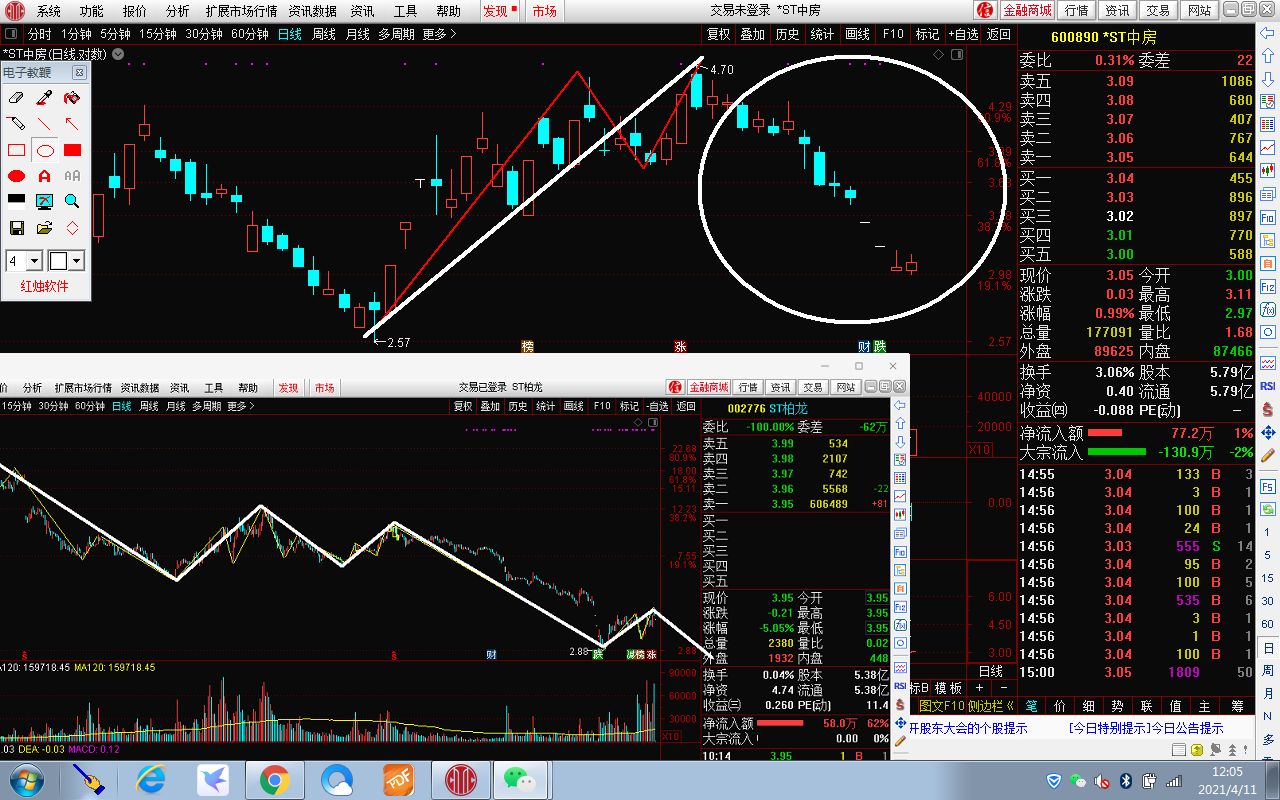The height and width of the screenshot is (800, 1280).
Task: Open WeChat from the taskbar
Action: click(x=519, y=779)
